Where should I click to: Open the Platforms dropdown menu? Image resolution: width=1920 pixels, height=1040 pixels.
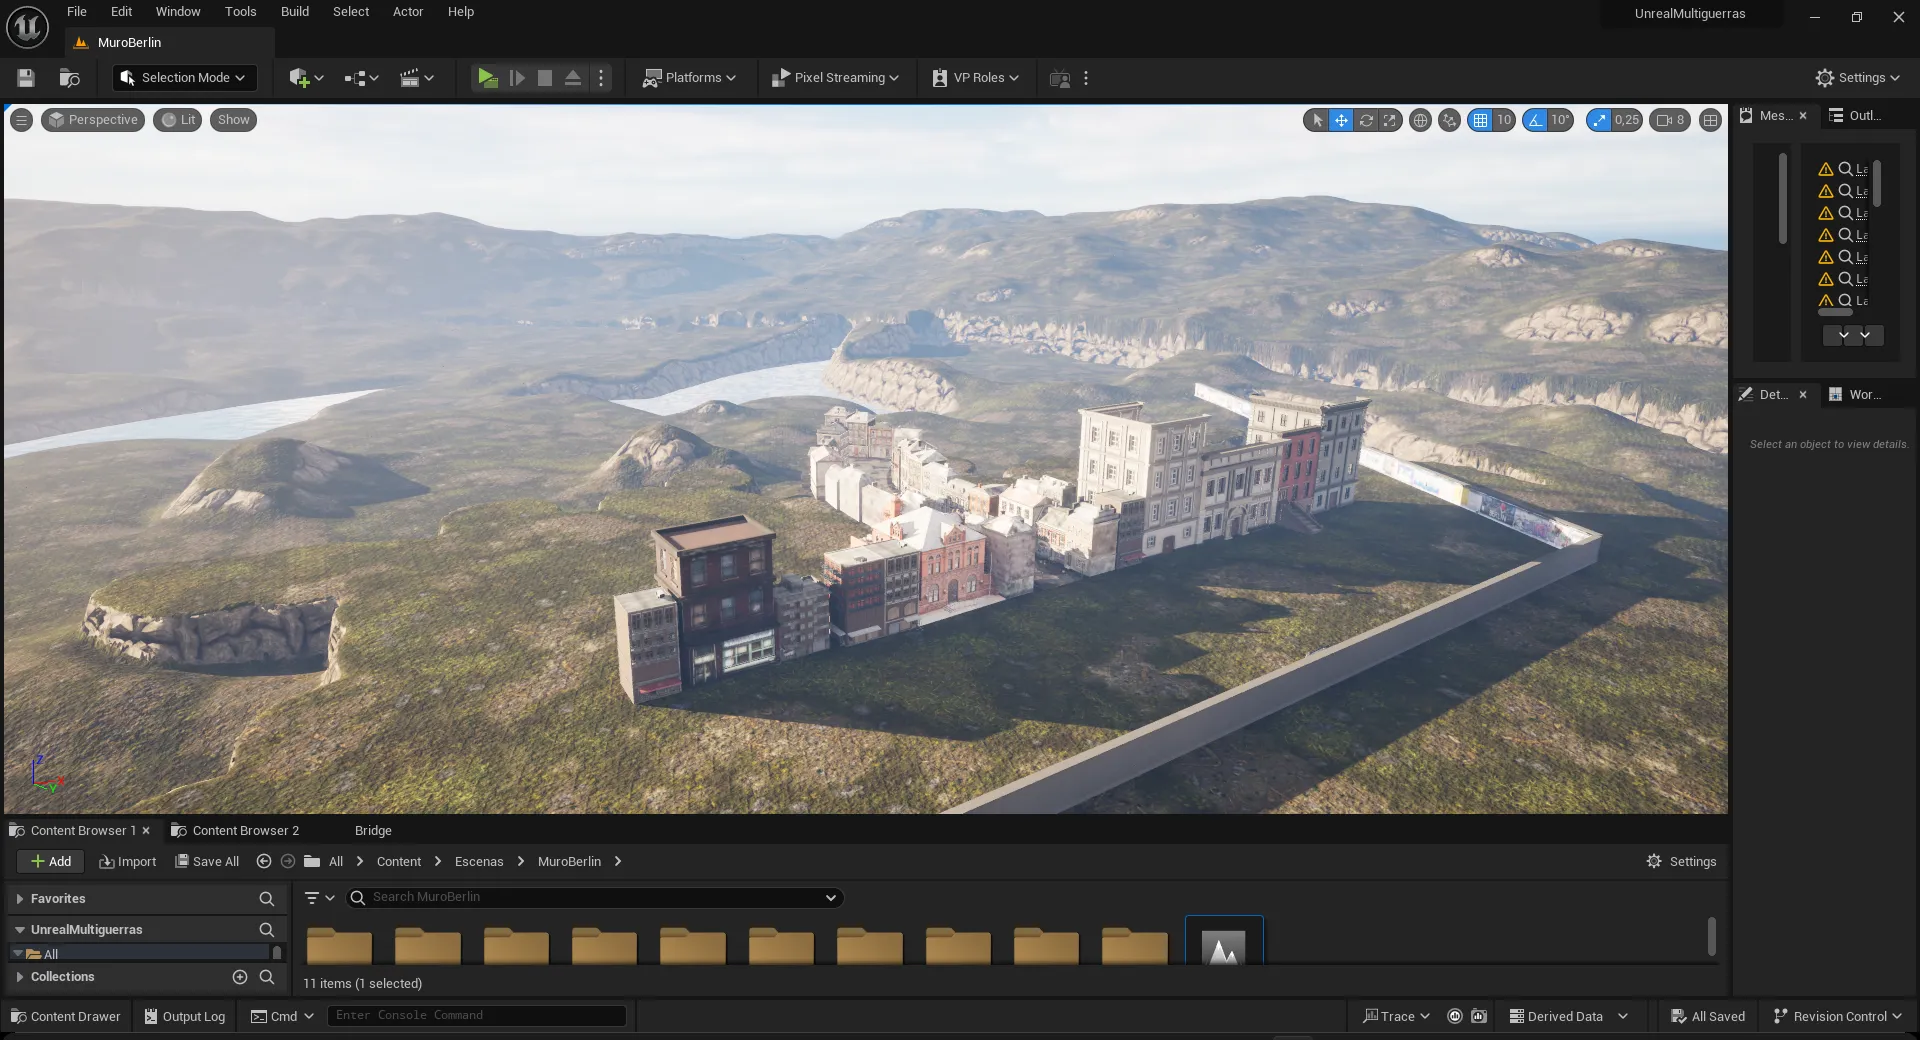click(x=689, y=78)
